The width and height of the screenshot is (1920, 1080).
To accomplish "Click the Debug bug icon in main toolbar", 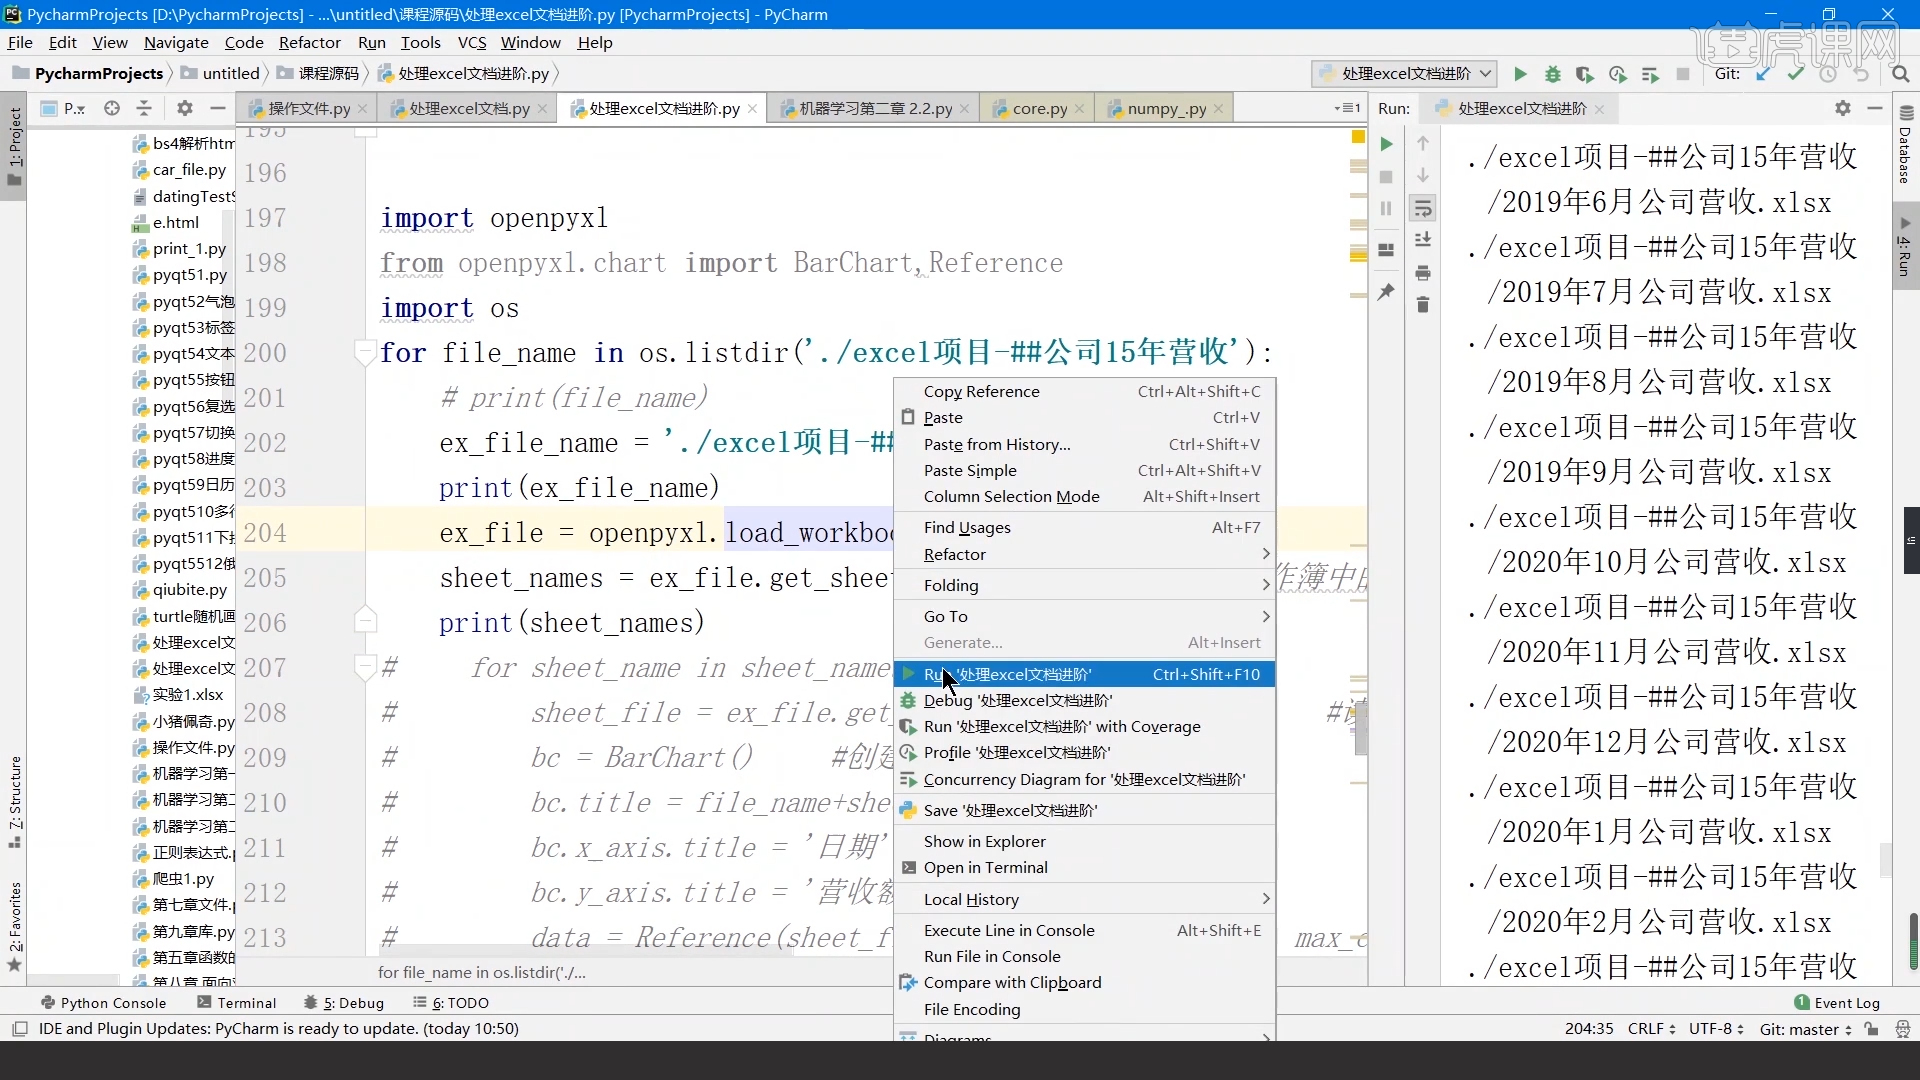I will pos(1553,74).
